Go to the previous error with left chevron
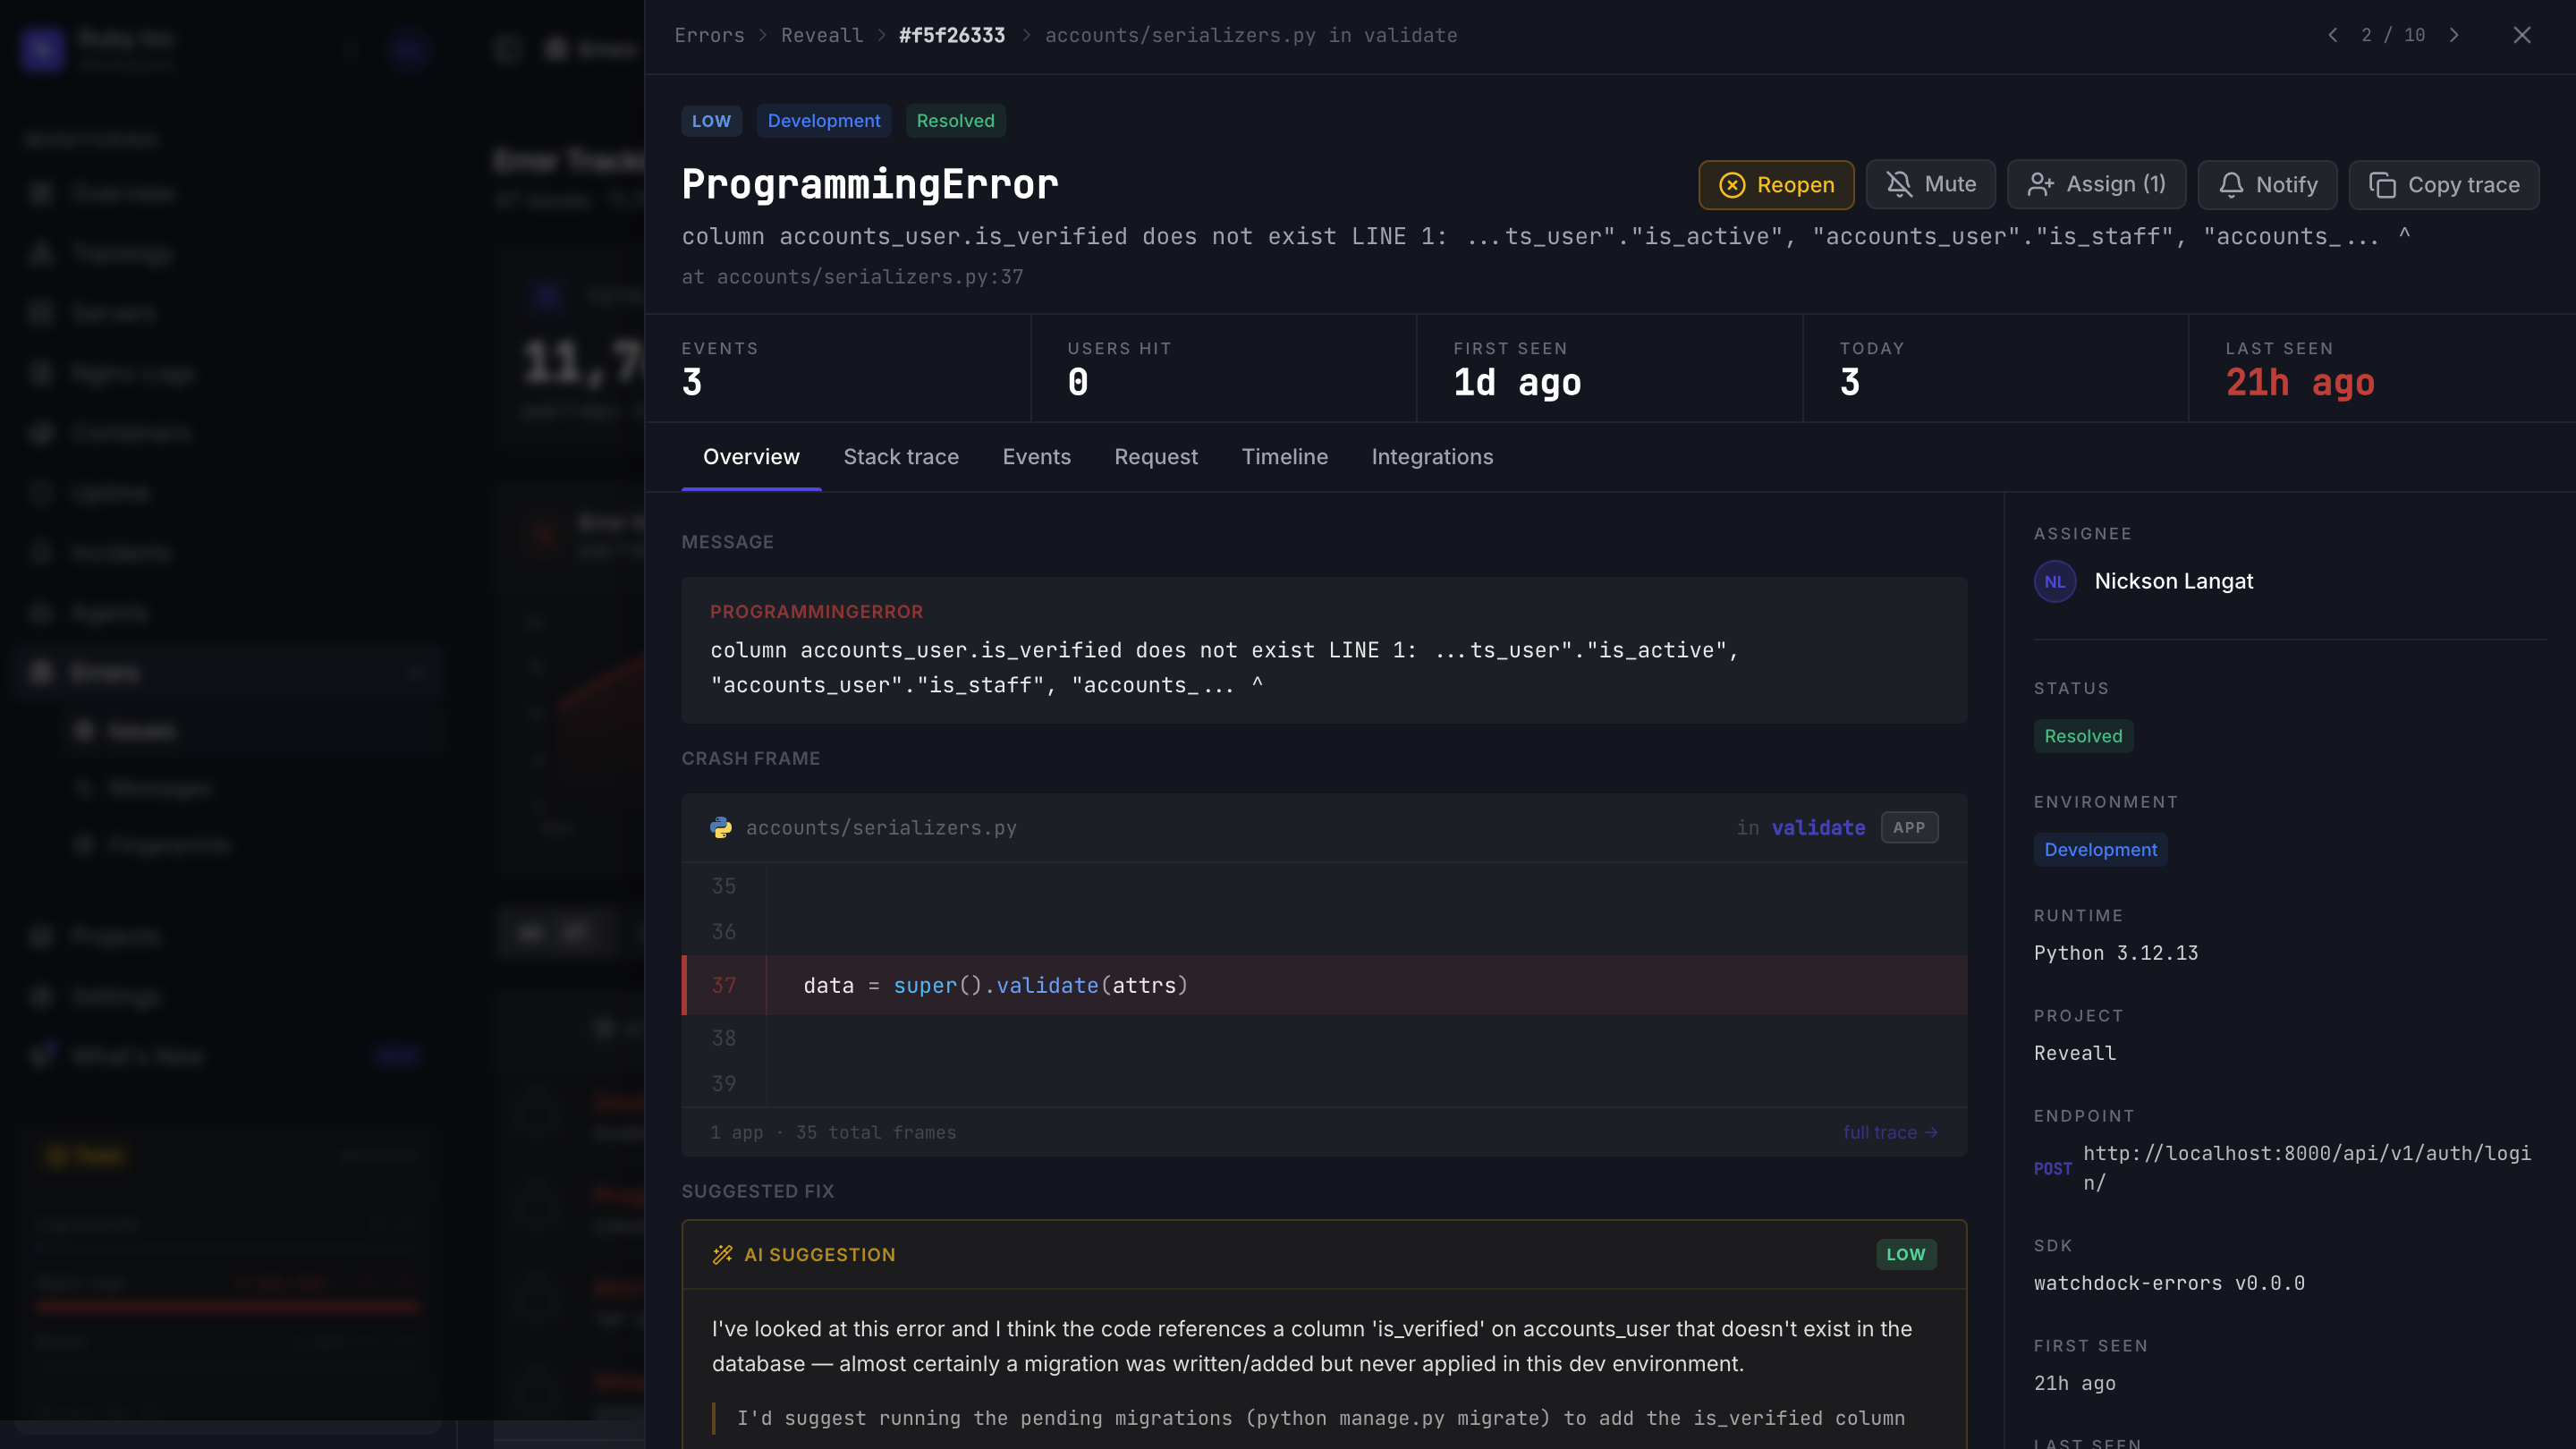The height and width of the screenshot is (1449, 2576). pos(2333,35)
